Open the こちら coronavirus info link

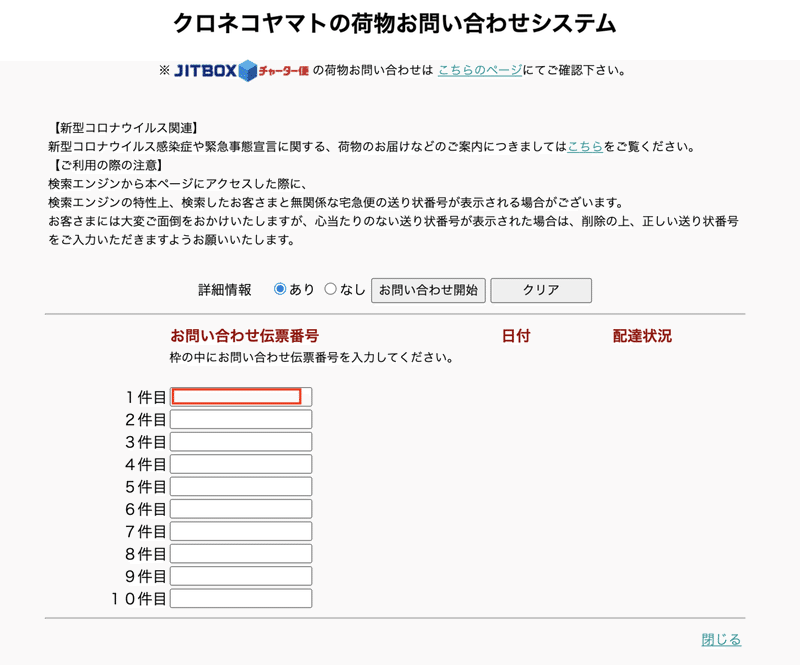585,147
